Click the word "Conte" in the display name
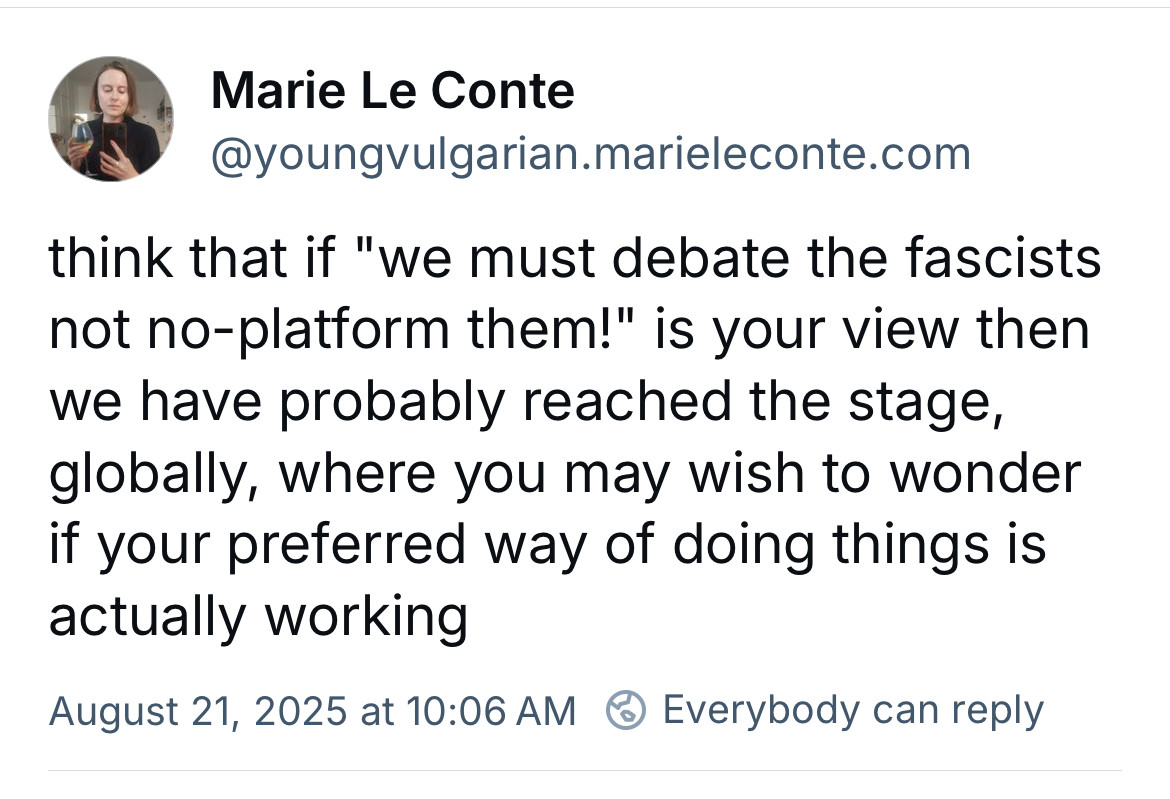 (502, 90)
